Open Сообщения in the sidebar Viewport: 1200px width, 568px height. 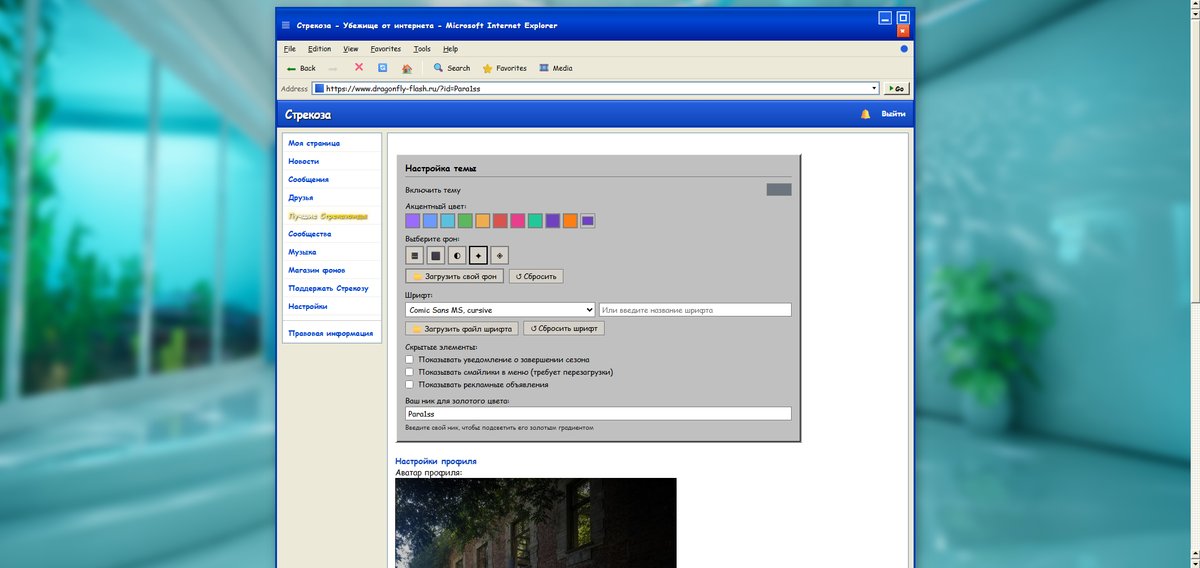(308, 179)
